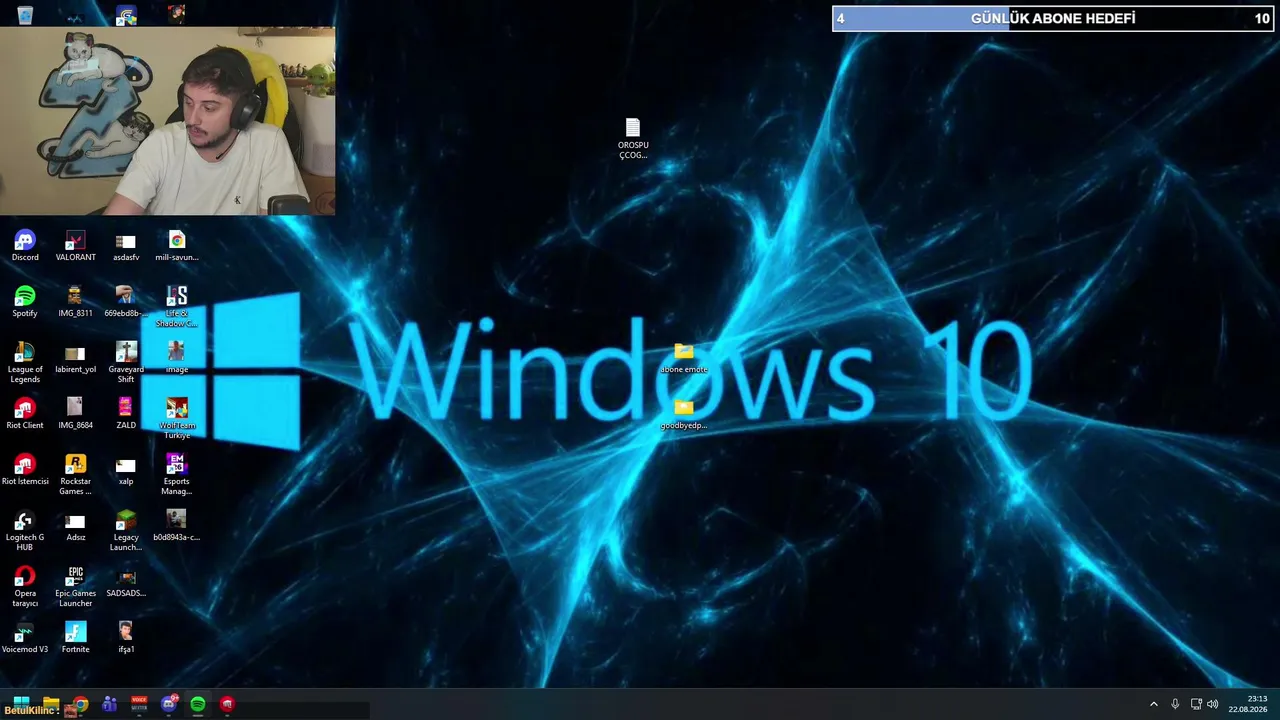
Task: Select the Riot İstemcisi shortcut
Action: (x=25, y=470)
